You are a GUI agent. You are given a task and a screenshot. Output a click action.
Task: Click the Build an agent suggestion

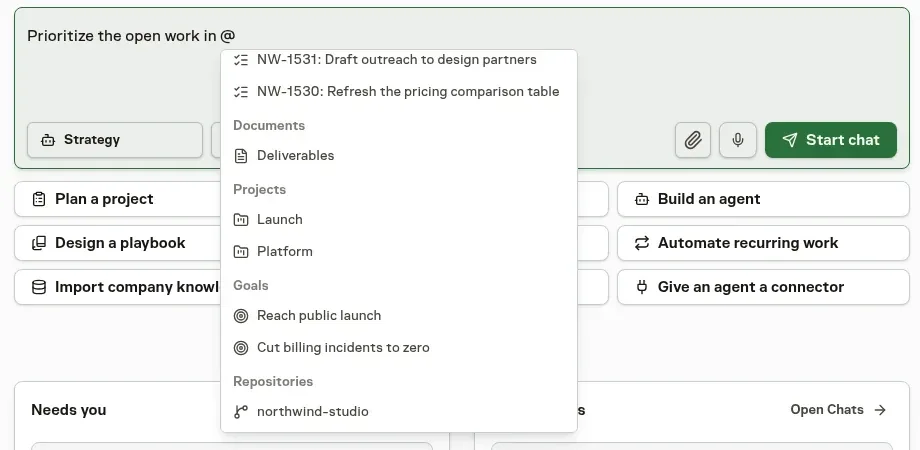click(x=763, y=199)
